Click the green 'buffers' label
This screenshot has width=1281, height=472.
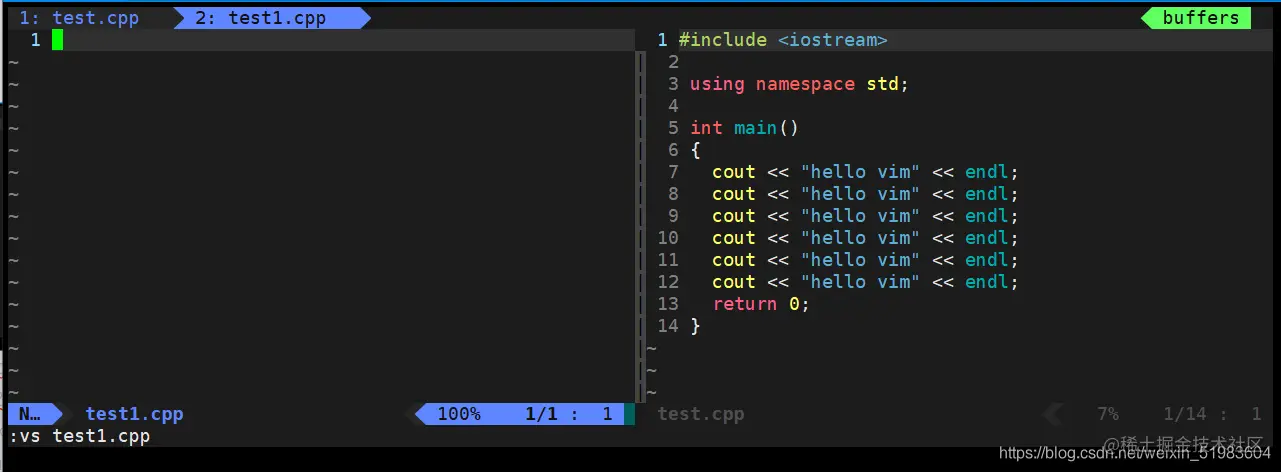pyautogui.click(x=1200, y=18)
